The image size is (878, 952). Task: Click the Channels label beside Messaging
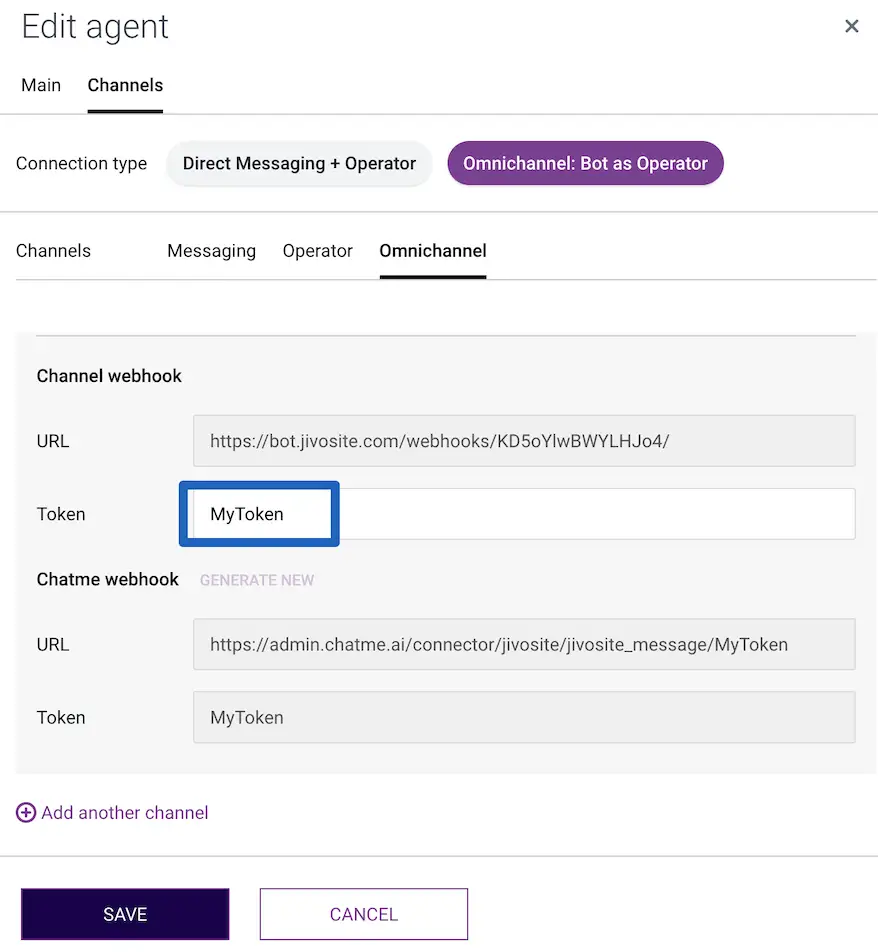coord(53,251)
